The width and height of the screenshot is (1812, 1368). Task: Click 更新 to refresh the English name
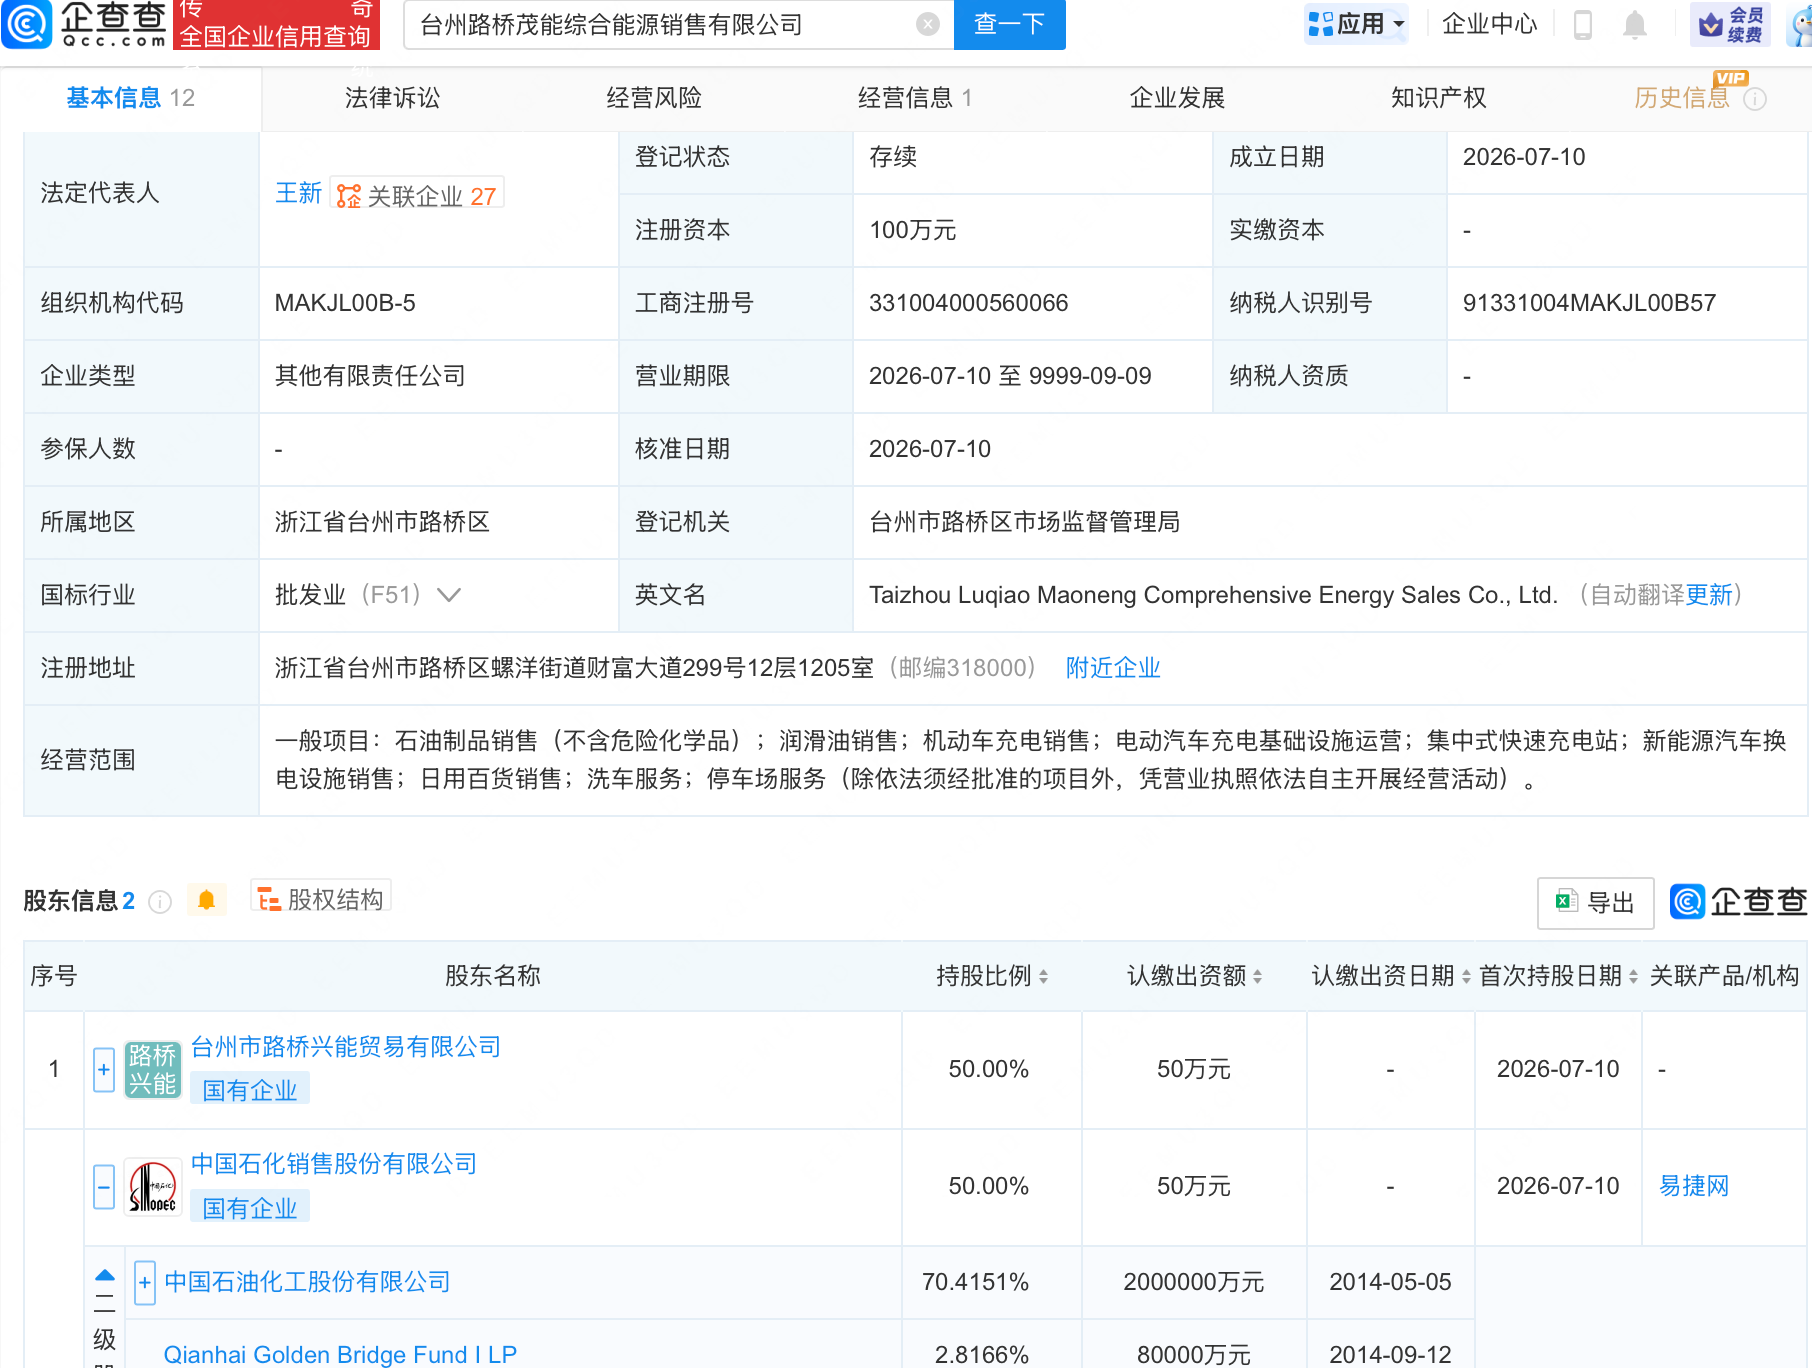(1709, 595)
